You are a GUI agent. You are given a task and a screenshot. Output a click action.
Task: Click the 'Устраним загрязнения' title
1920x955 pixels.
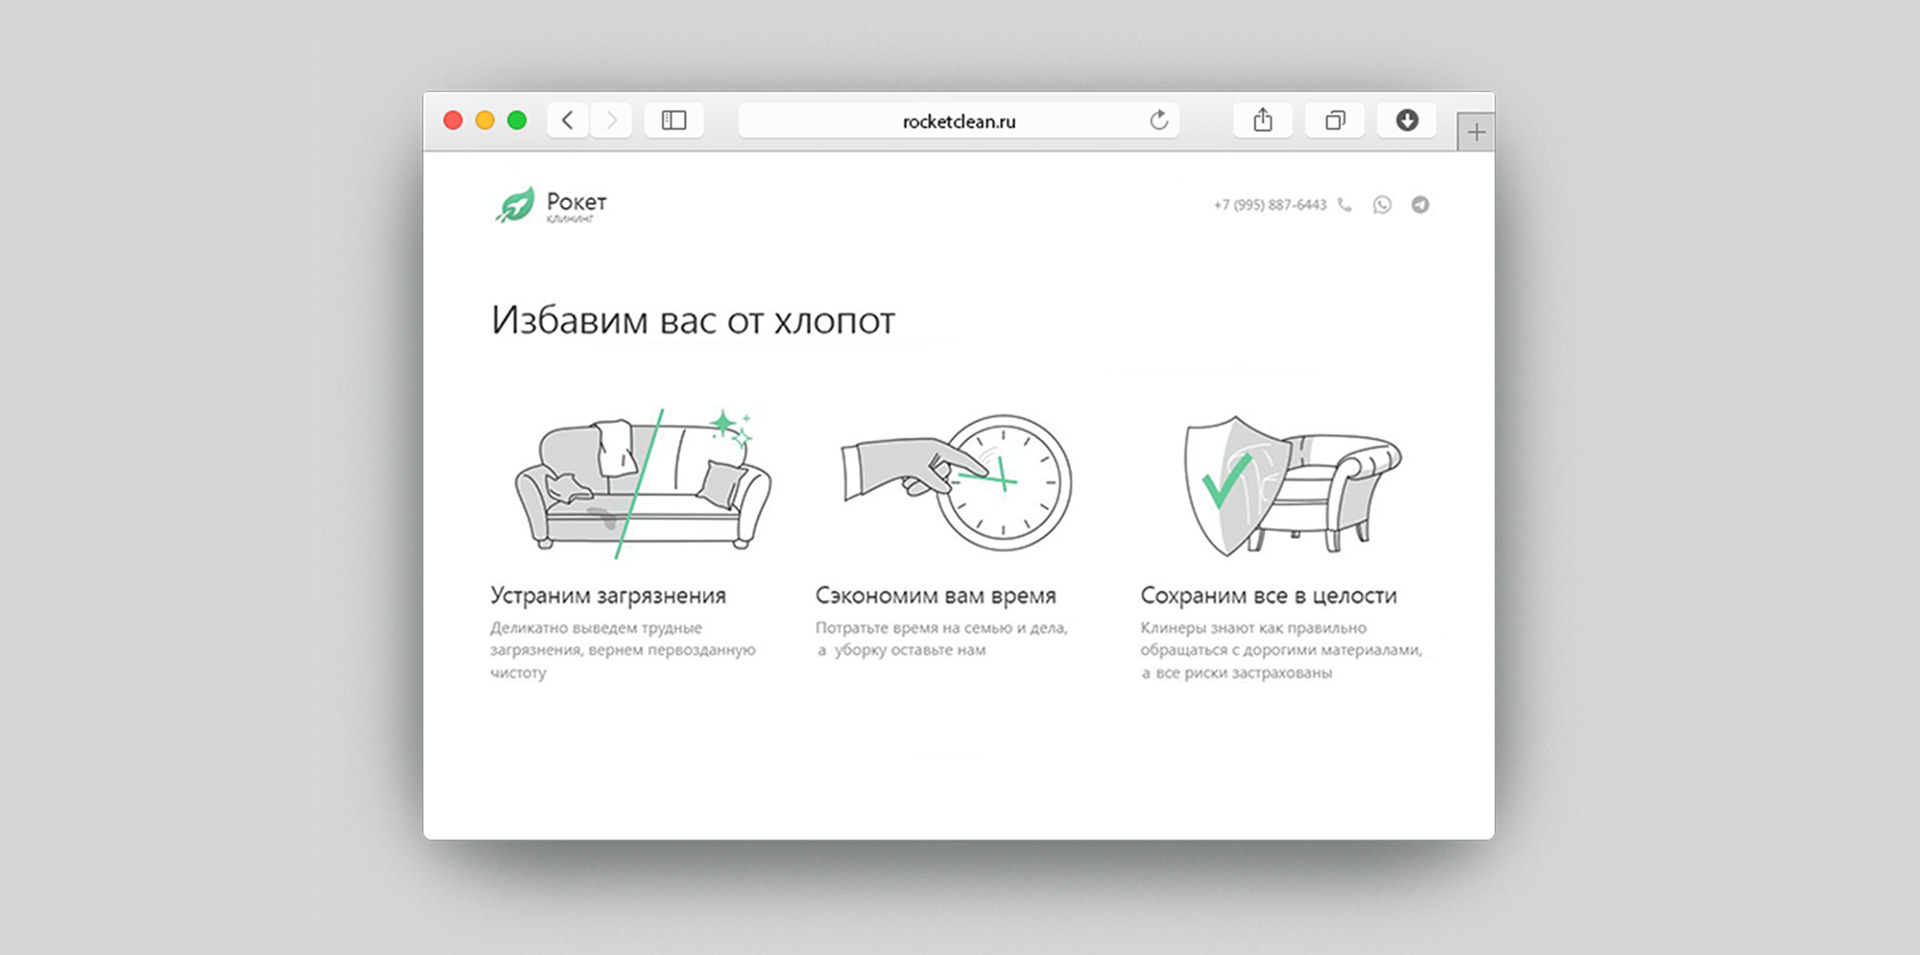pos(608,596)
